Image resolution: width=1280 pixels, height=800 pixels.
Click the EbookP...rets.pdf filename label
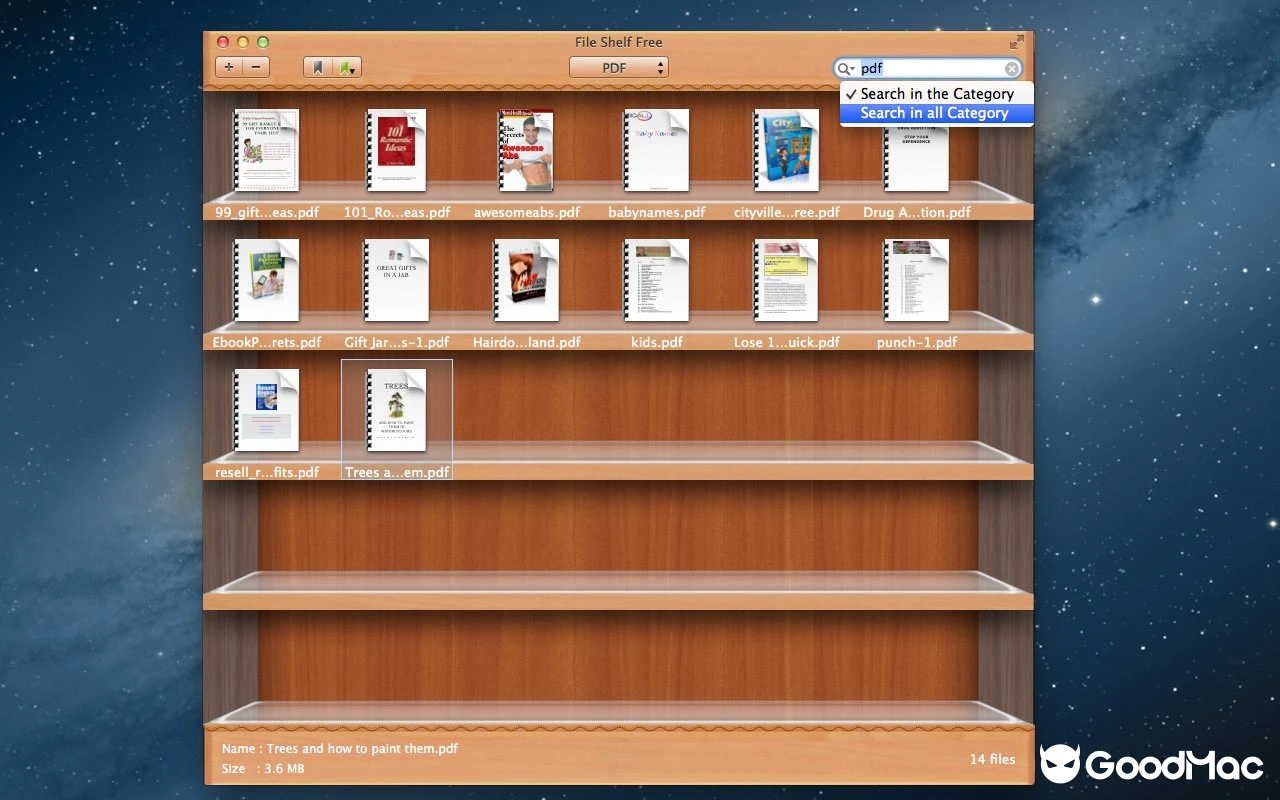point(267,342)
